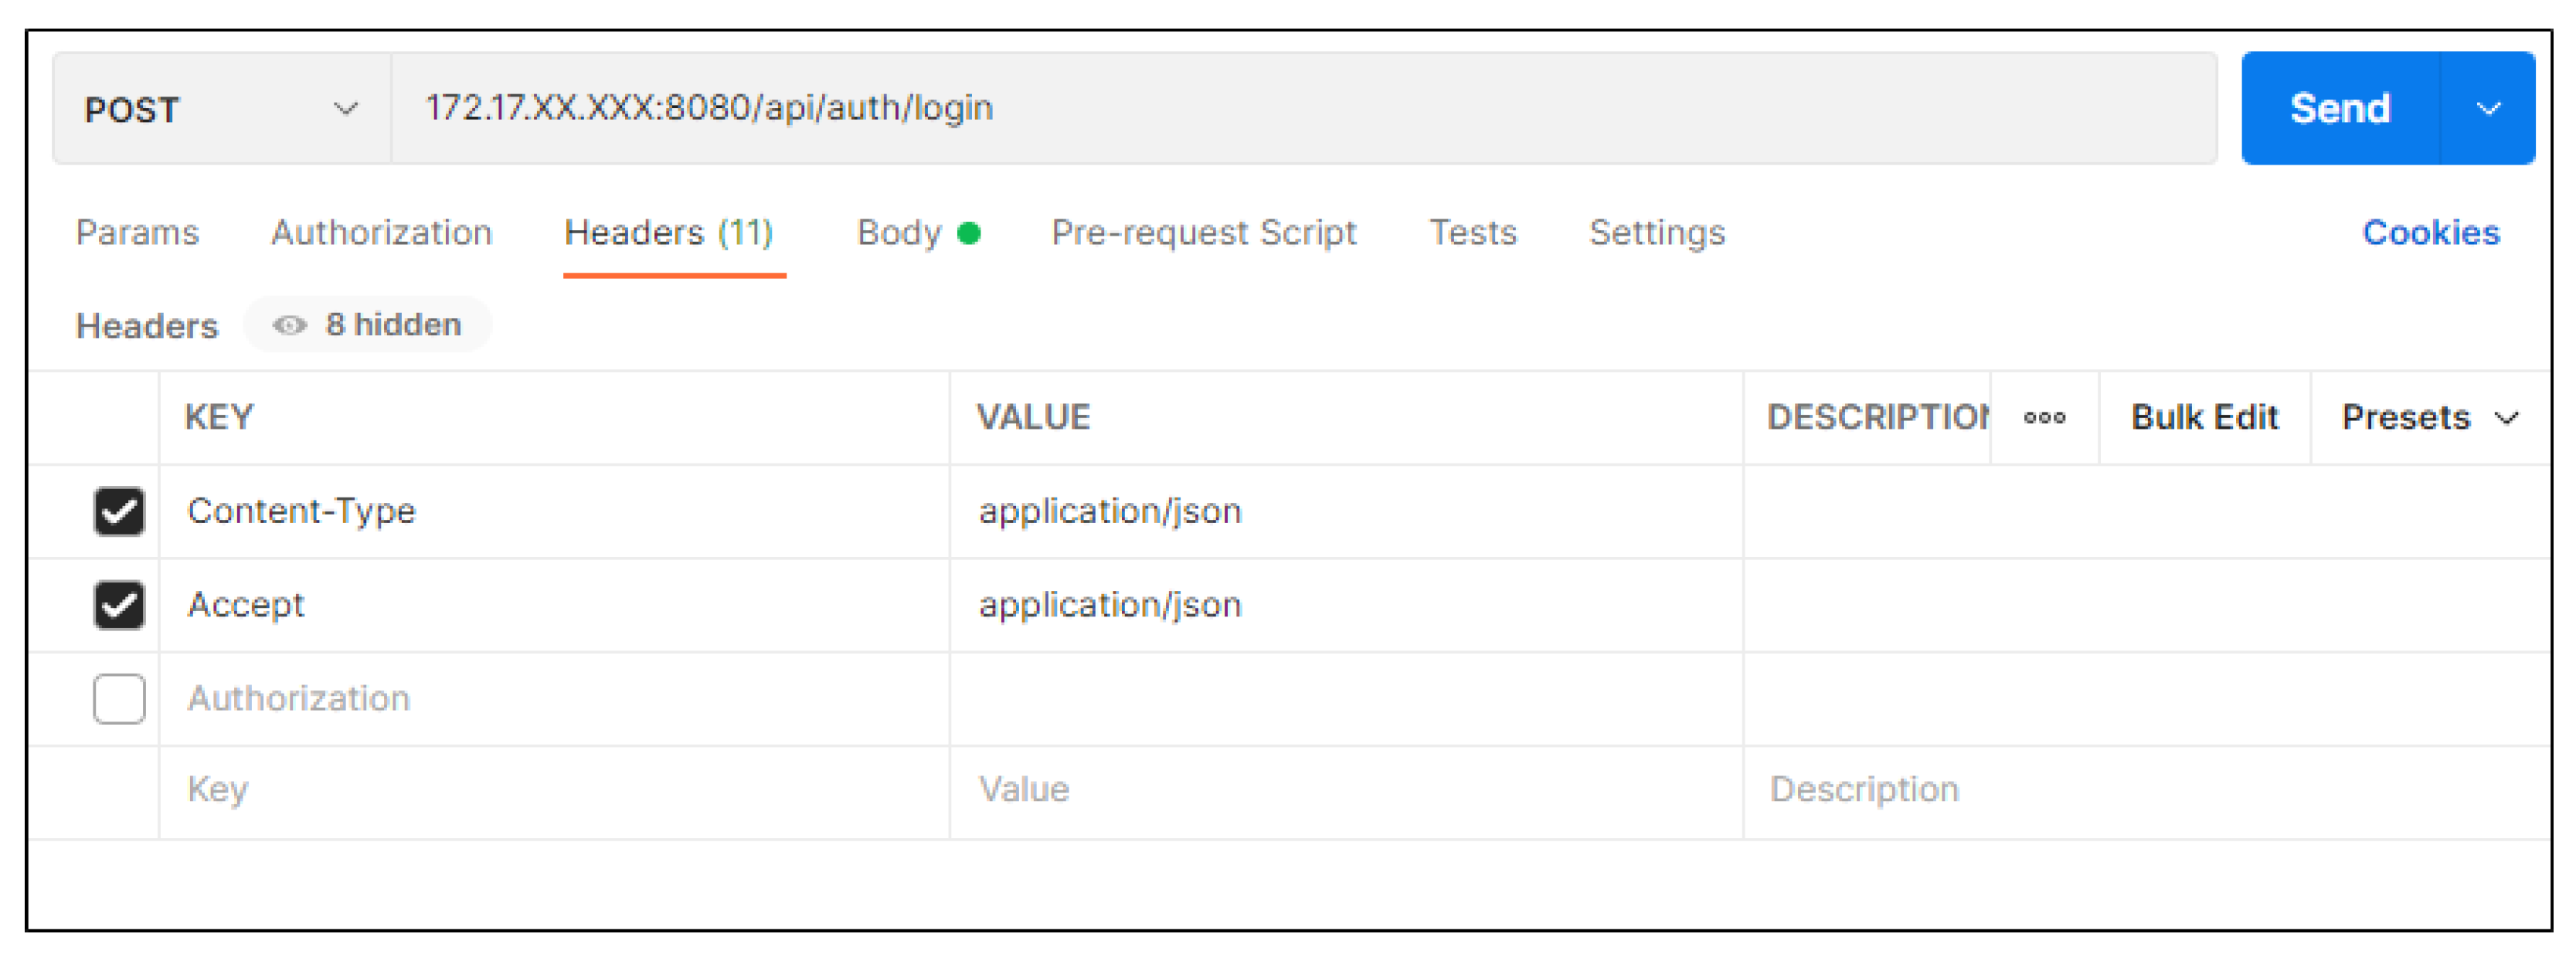Go to the Authorization tab
Screen dimensions: 2576x961
coord(381,233)
